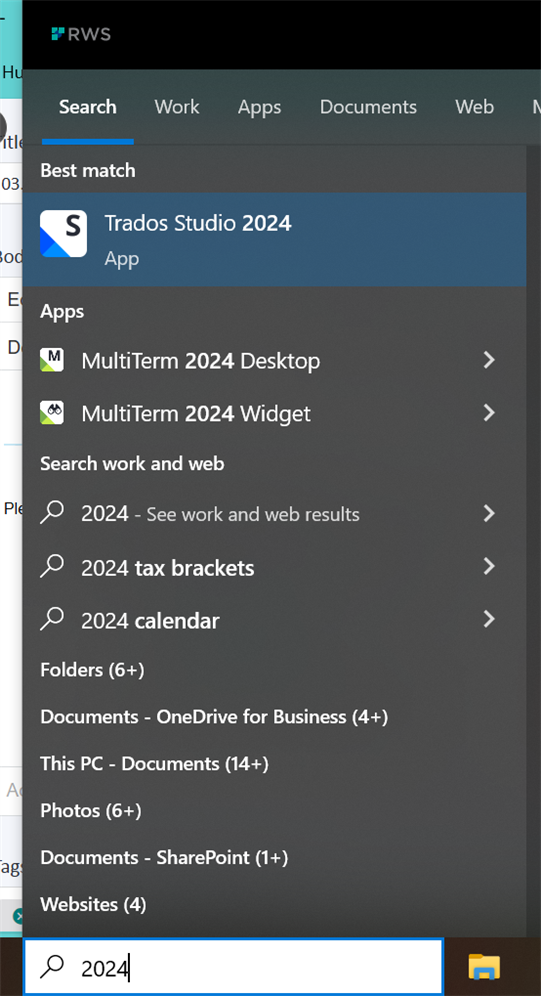541x996 pixels.
Task: Expand 2024 tax brackets suggestion chevron
Action: tap(489, 566)
